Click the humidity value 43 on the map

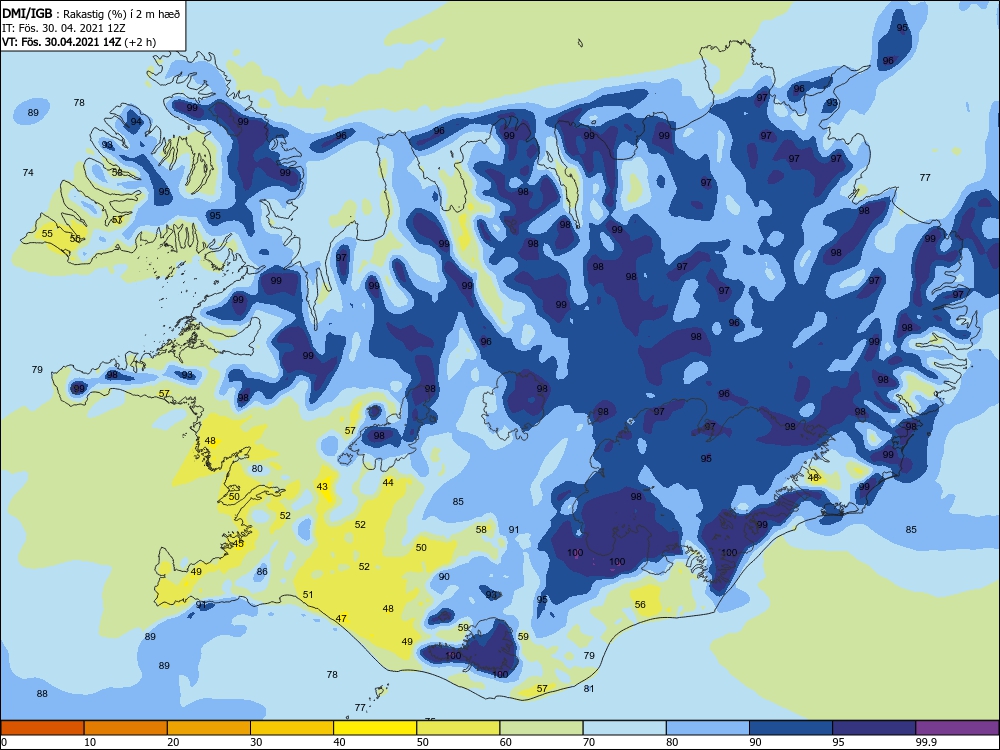322,487
